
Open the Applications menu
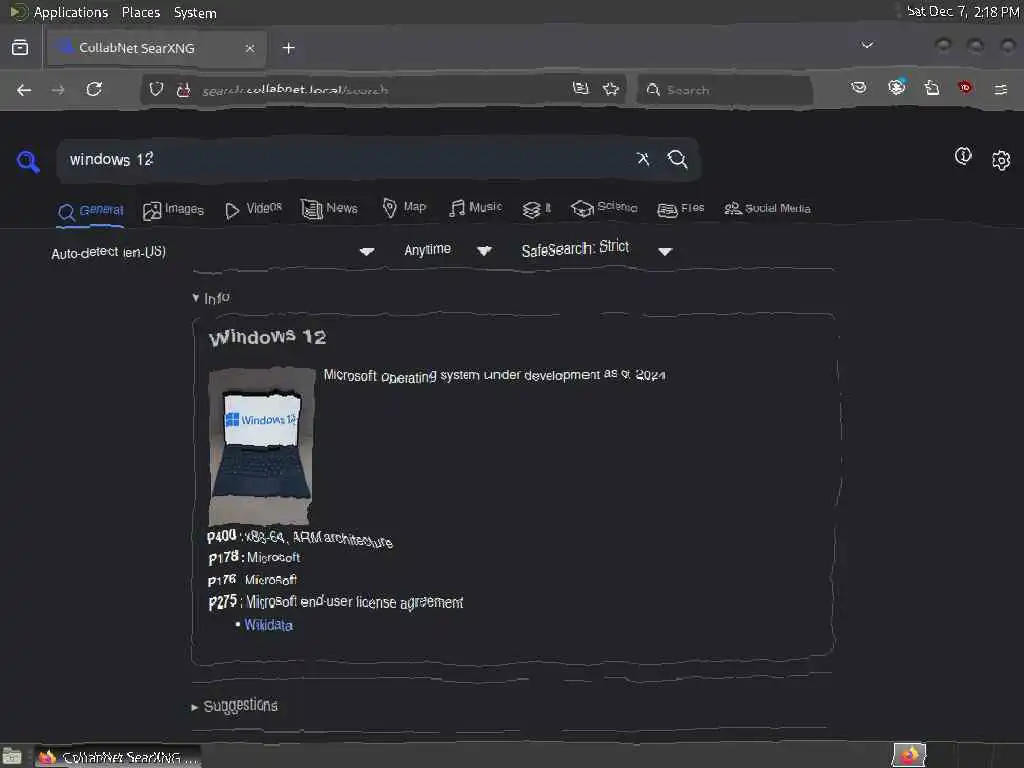click(x=71, y=12)
